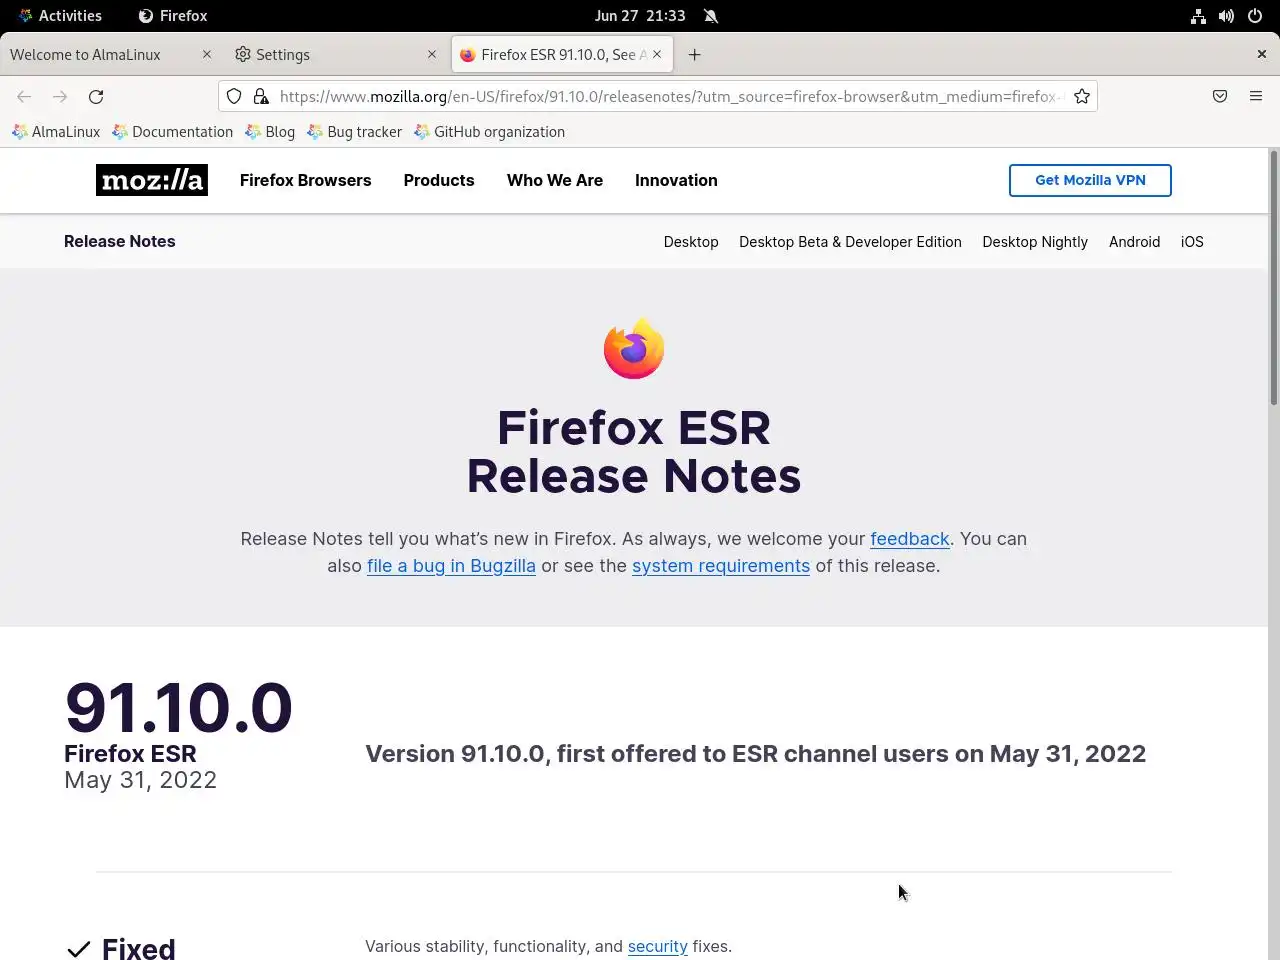The width and height of the screenshot is (1280, 960).
Task: Open a new tab with plus button
Action: point(694,54)
